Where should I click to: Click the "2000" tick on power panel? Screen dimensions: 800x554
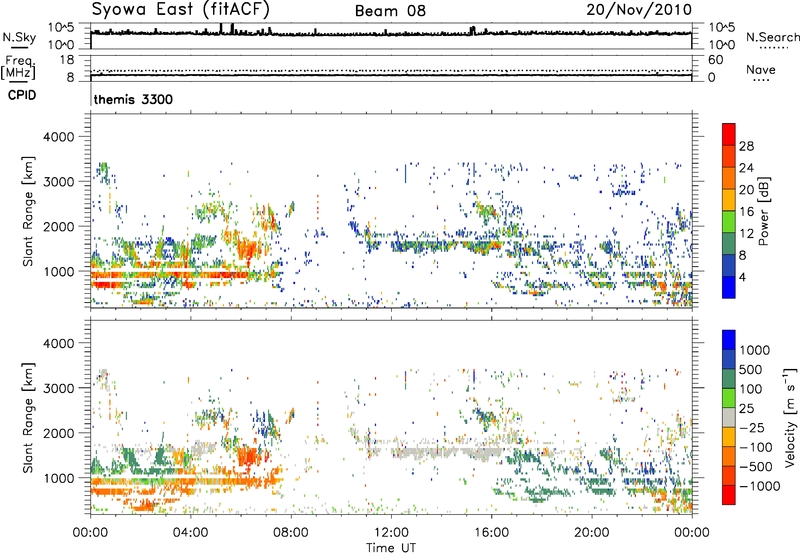[x=59, y=226]
